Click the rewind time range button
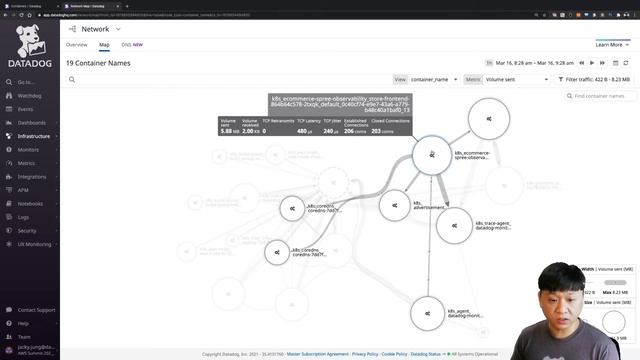 [x=582, y=63]
